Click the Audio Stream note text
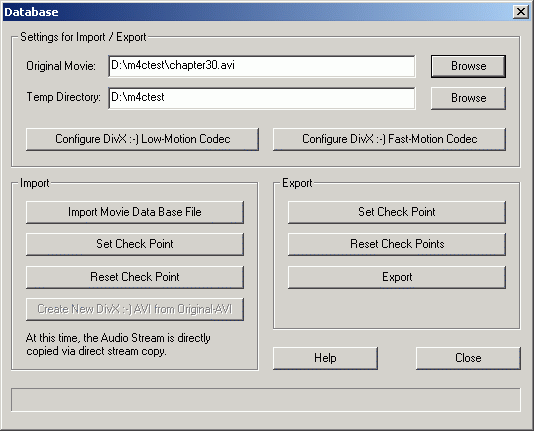Viewport: 534px width, 431px height. 118,345
